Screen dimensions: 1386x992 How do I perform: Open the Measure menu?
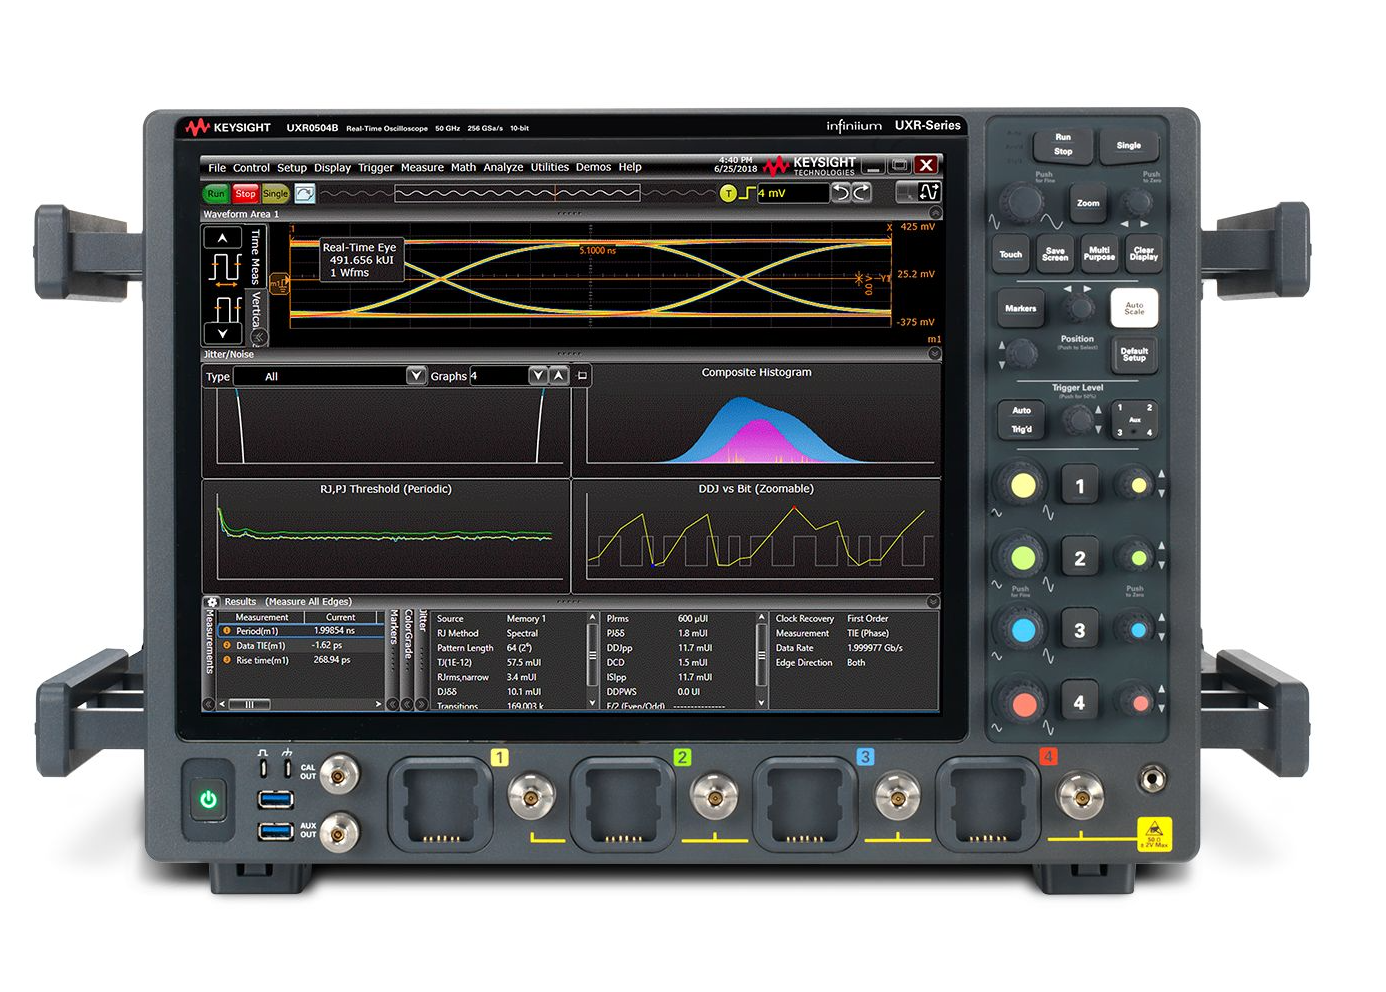tap(422, 168)
